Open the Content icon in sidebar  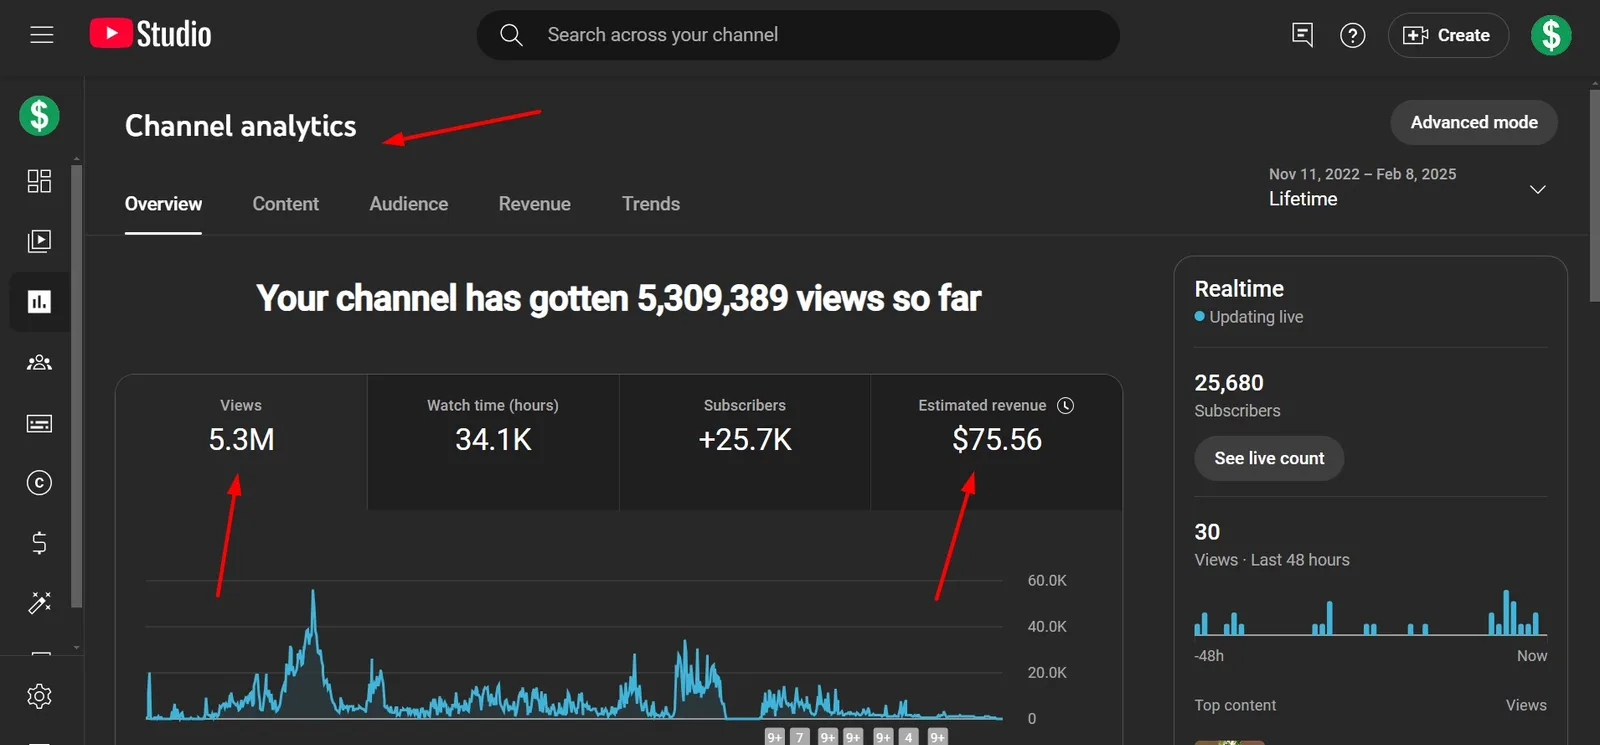tap(39, 241)
